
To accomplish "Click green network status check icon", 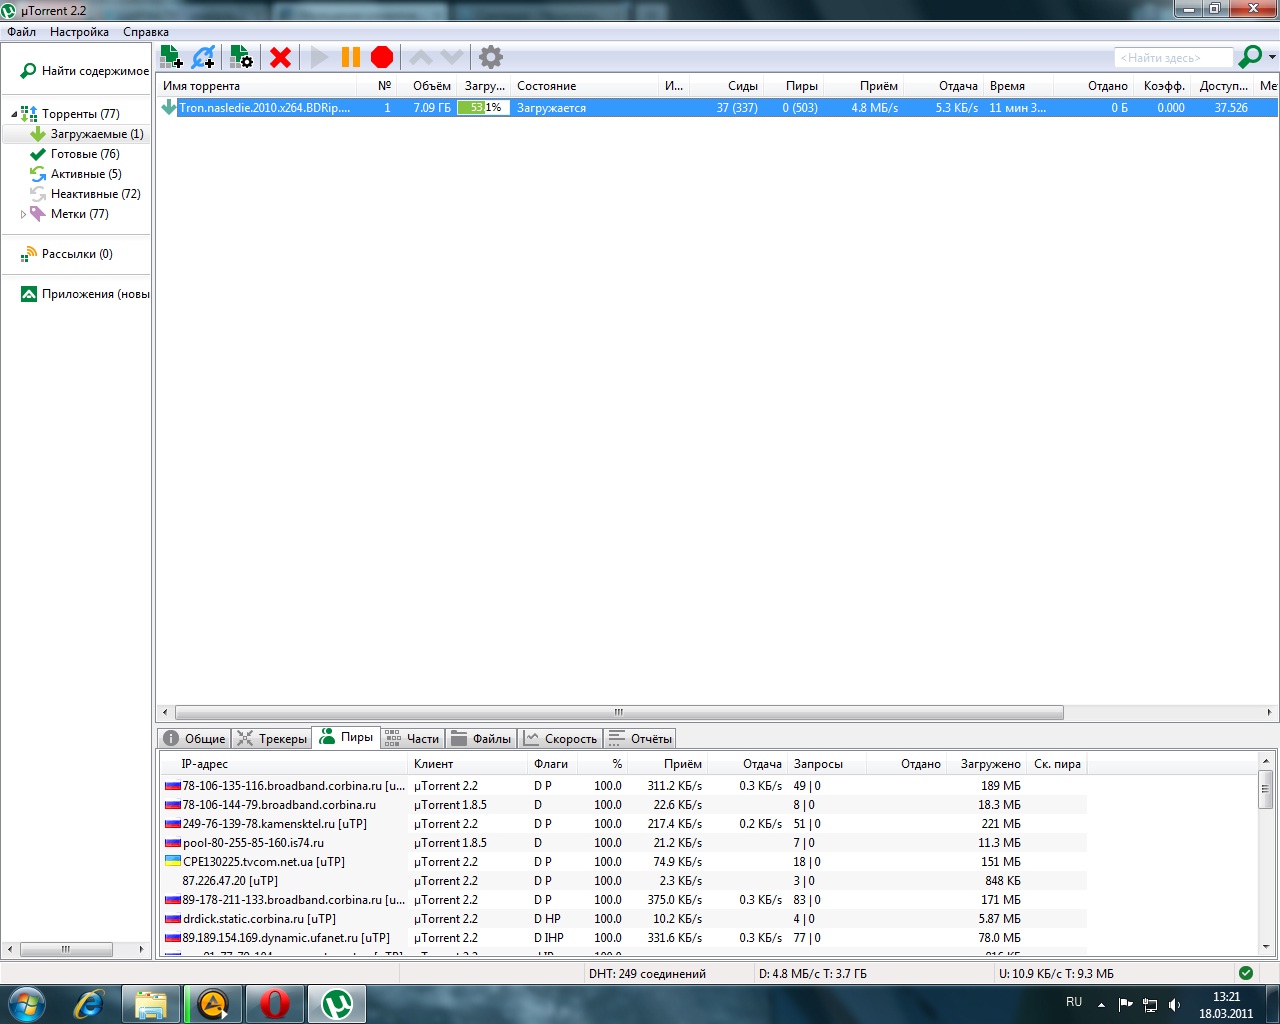I will point(1246,973).
